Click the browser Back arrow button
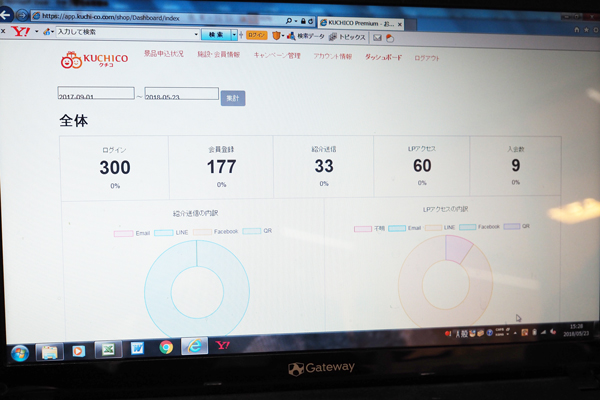This screenshot has width=600, height=400. 5,15
